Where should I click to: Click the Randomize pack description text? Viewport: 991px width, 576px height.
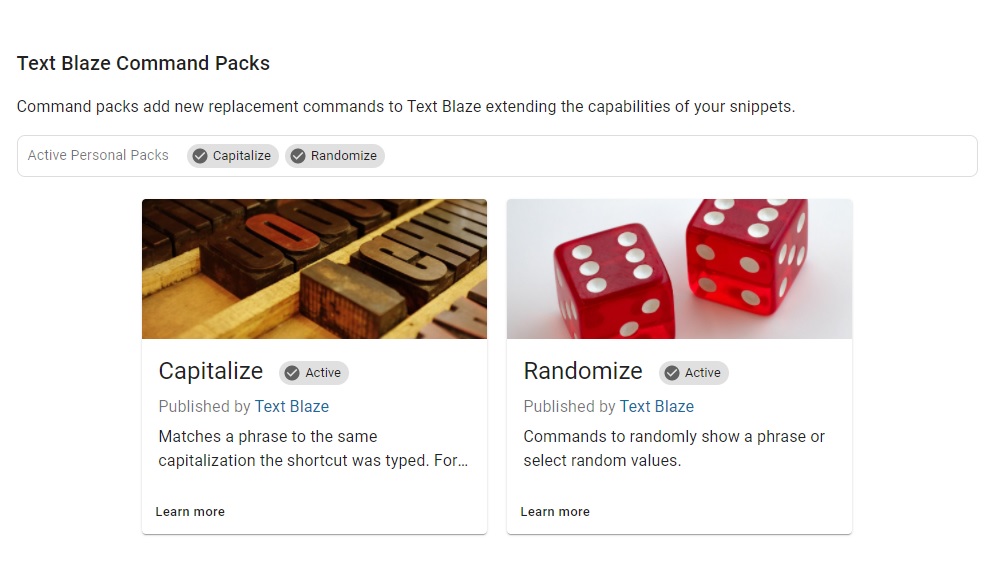click(674, 449)
